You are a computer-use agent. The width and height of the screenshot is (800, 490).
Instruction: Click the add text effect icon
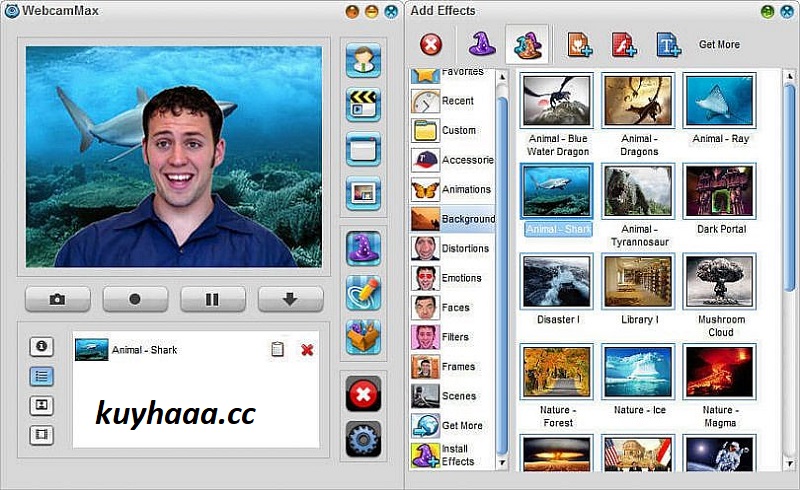tap(668, 44)
